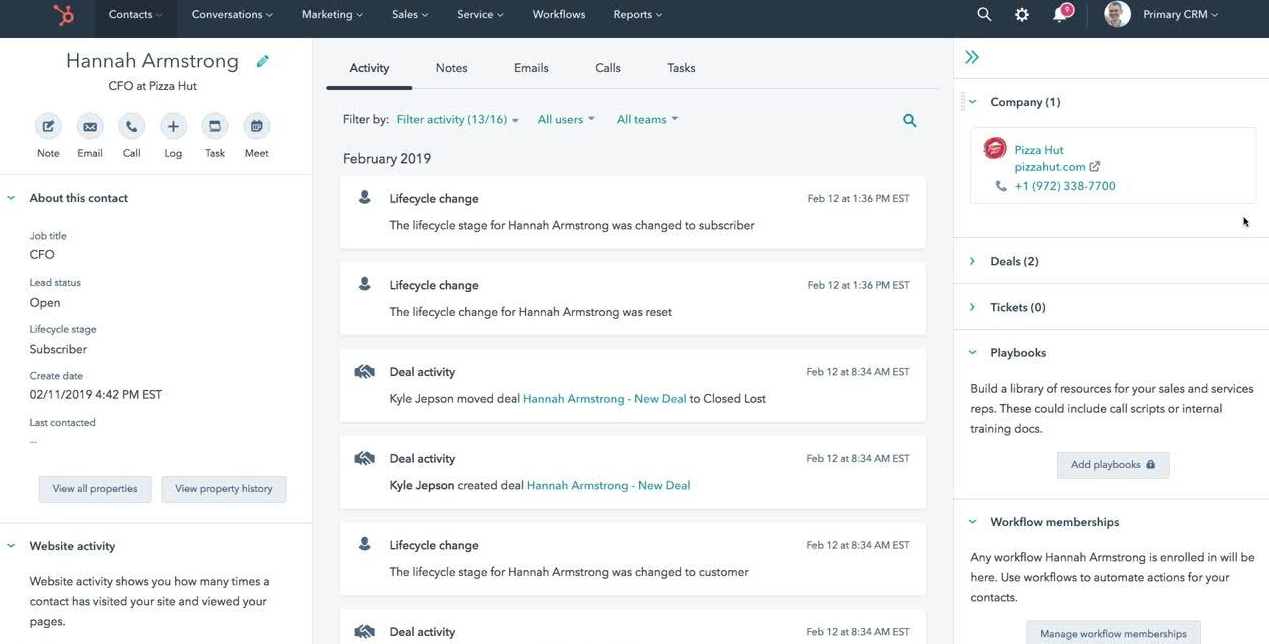Edit contact name with pencil icon
Viewport: 1269px width, 644px height.
point(262,62)
